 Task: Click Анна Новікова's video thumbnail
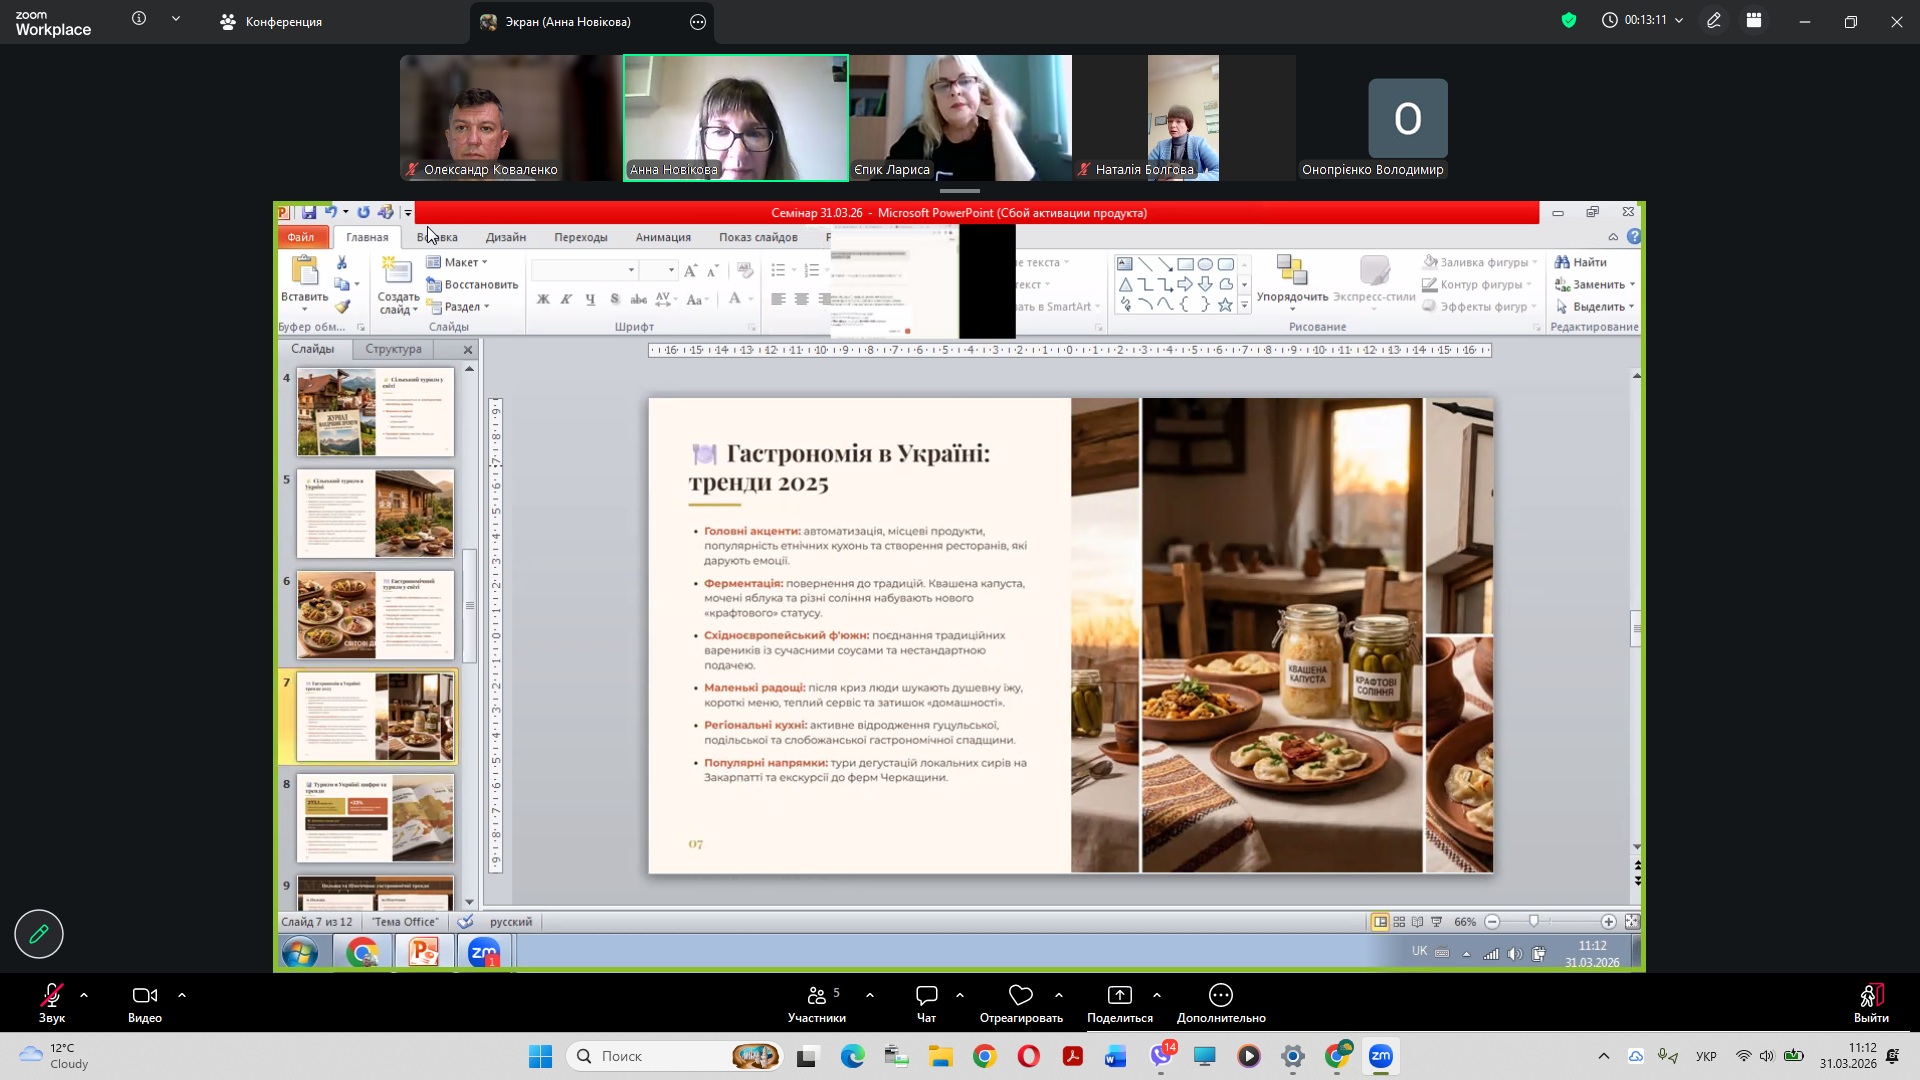point(736,118)
